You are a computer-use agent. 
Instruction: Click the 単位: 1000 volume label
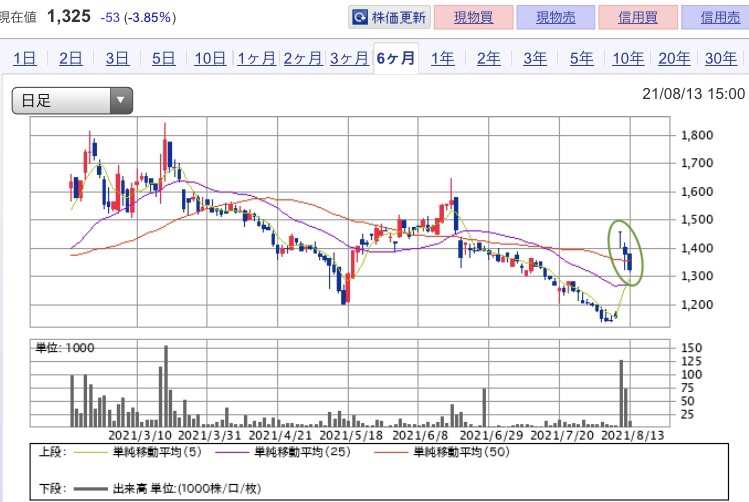[65, 348]
